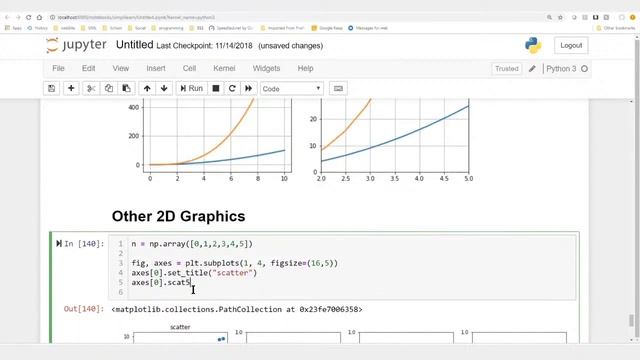The image size is (640, 360).
Task: Open the Cell menu
Action: point(189,69)
